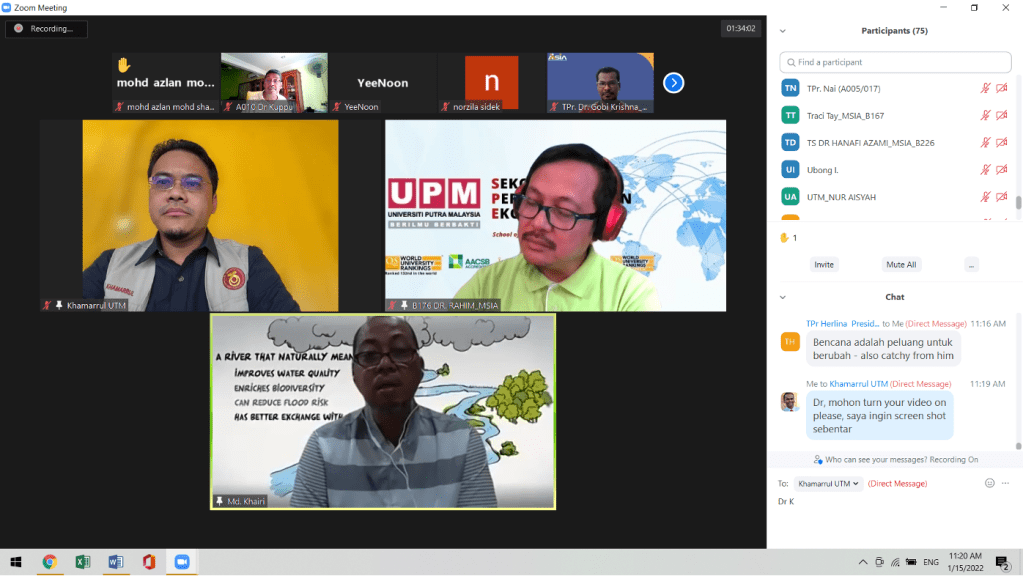The width and height of the screenshot is (1023, 576).
Task: Click the Recording indicator
Action: coord(46,29)
